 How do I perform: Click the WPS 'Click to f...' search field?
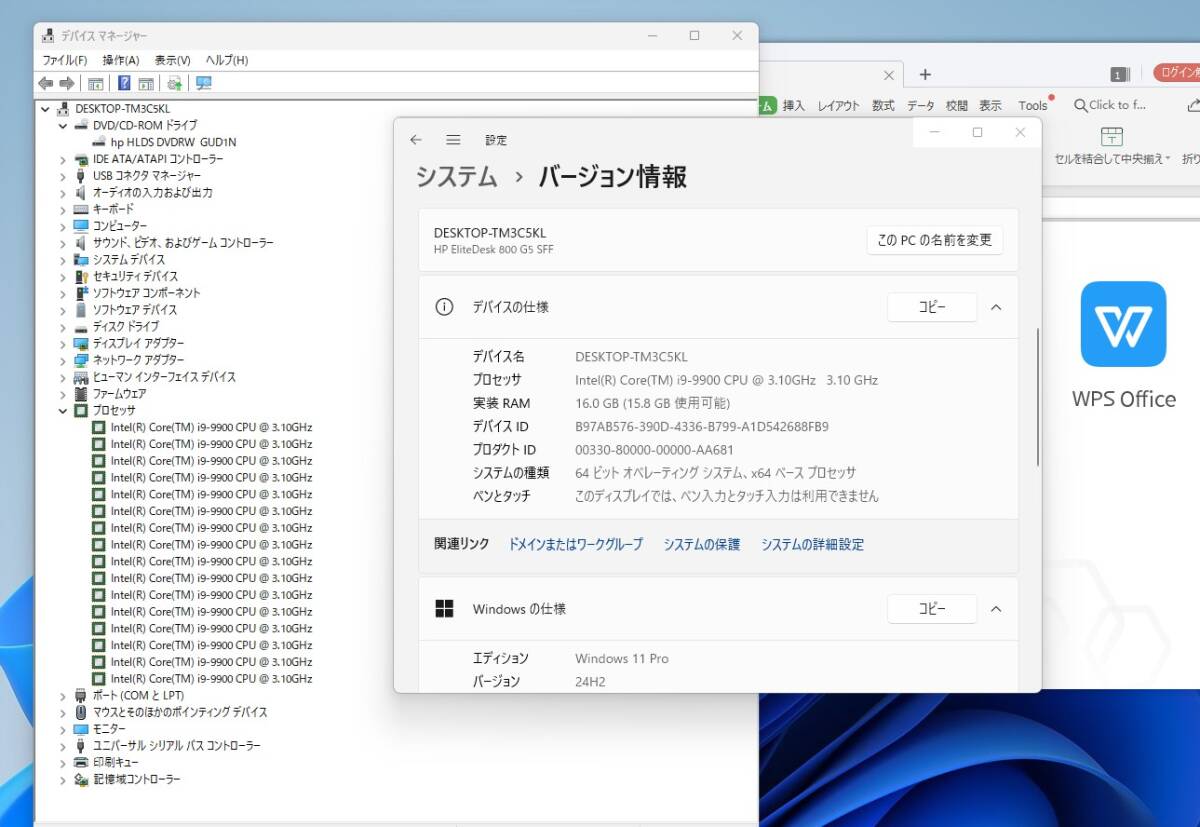tap(1111, 105)
